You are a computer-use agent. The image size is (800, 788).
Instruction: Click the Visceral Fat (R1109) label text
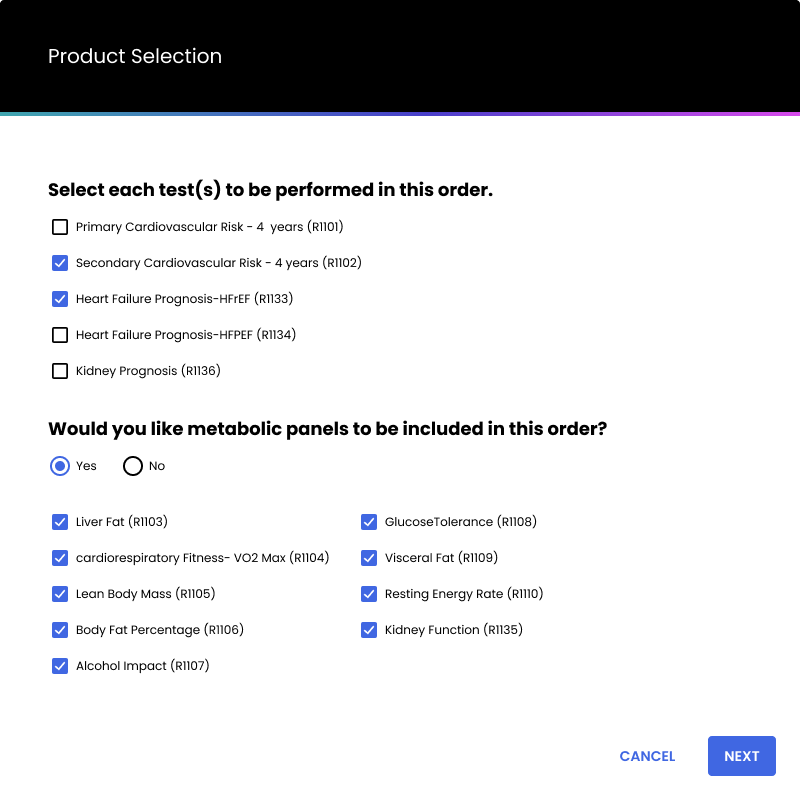point(441,558)
